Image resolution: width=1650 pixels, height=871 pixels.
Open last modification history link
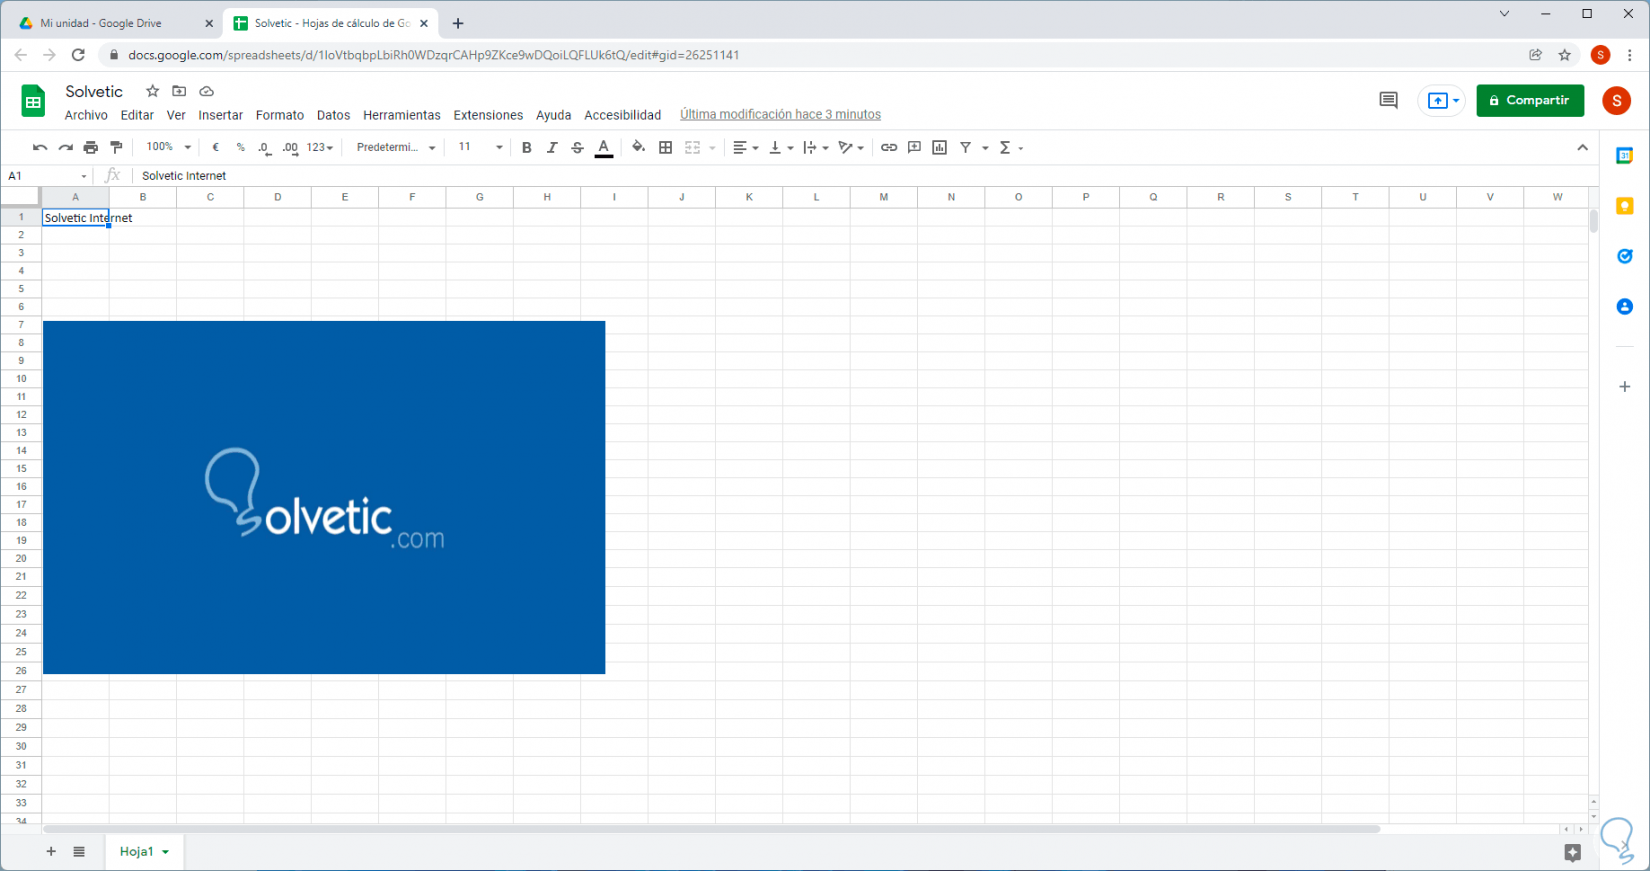pyautogui.click(x=780, y=115)
